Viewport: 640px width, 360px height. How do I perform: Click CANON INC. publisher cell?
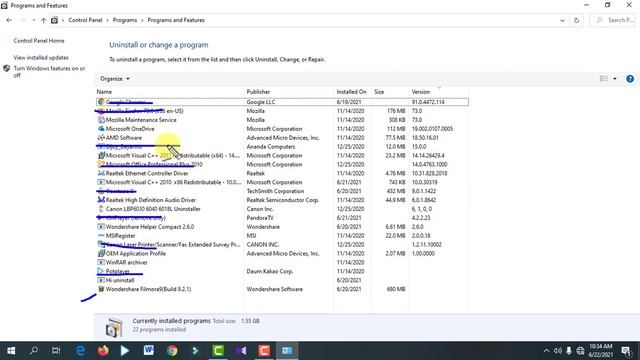pos(262,245)
